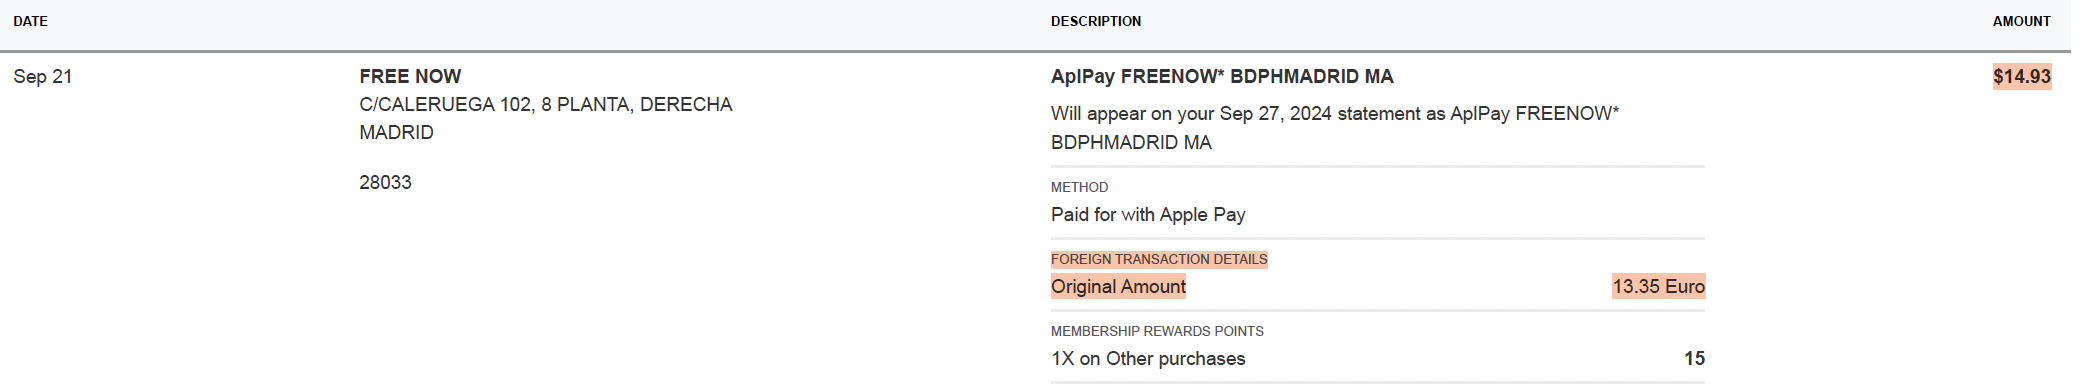The width and height of the screenshot is (2086, 388).
Task: Click the FREE NOW merchant name
Action: [410, 77]
